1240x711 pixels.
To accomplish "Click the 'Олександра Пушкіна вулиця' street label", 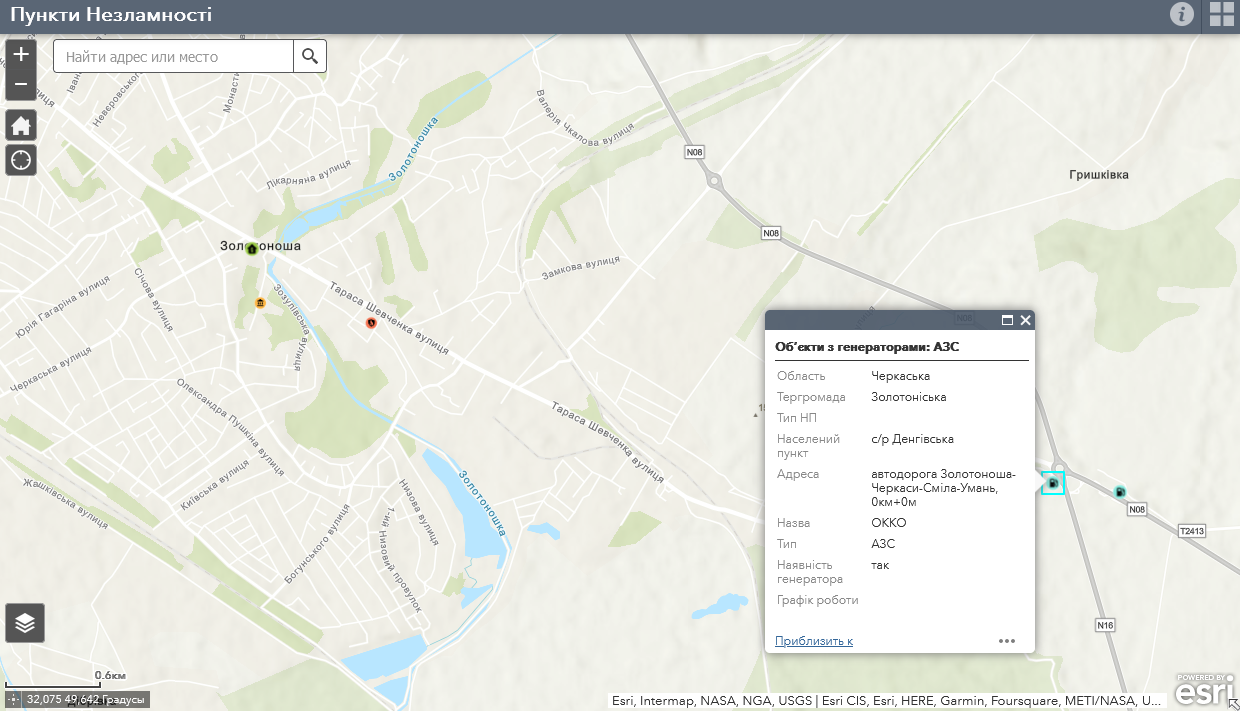I will 231,426.
